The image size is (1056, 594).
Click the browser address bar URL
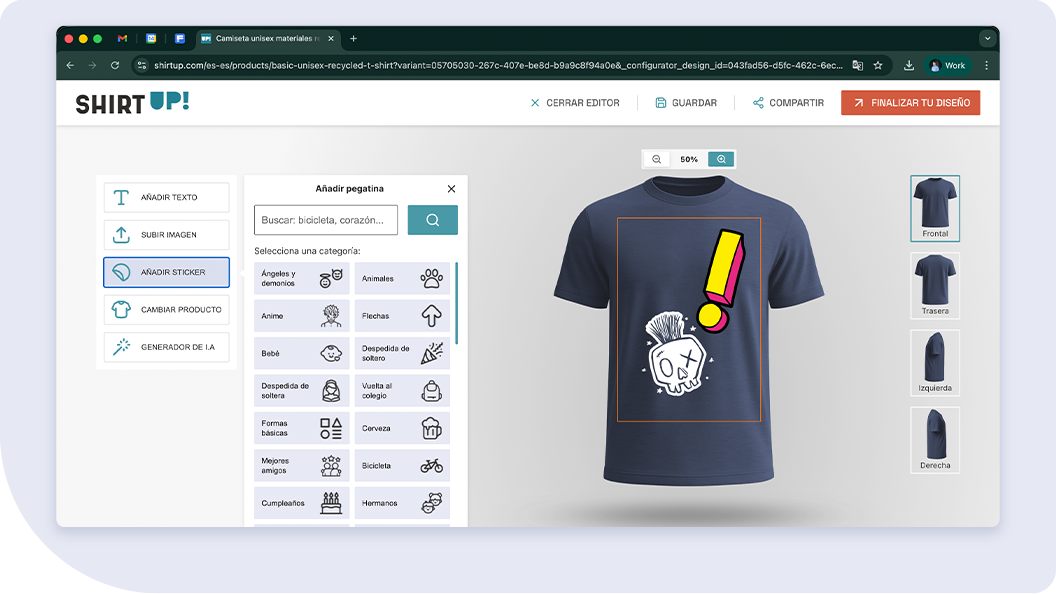coord(498,65)
